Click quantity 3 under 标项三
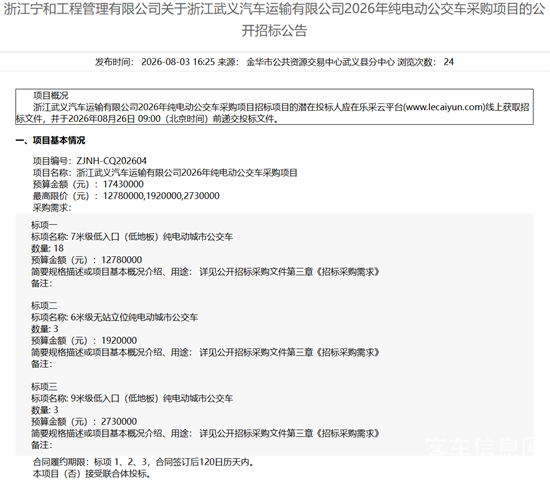 (56, 410)
